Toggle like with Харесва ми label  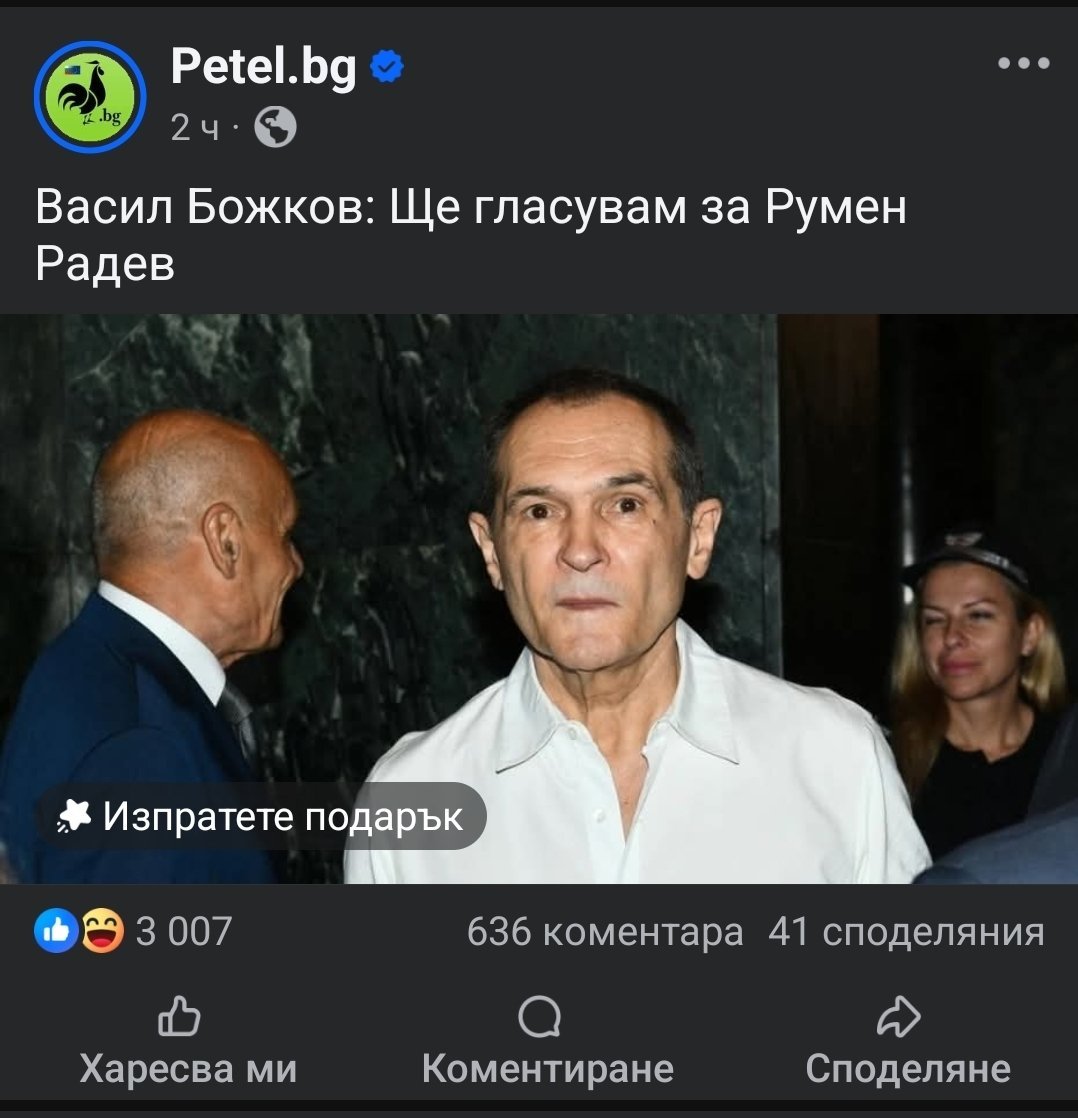coord(188,1069)
